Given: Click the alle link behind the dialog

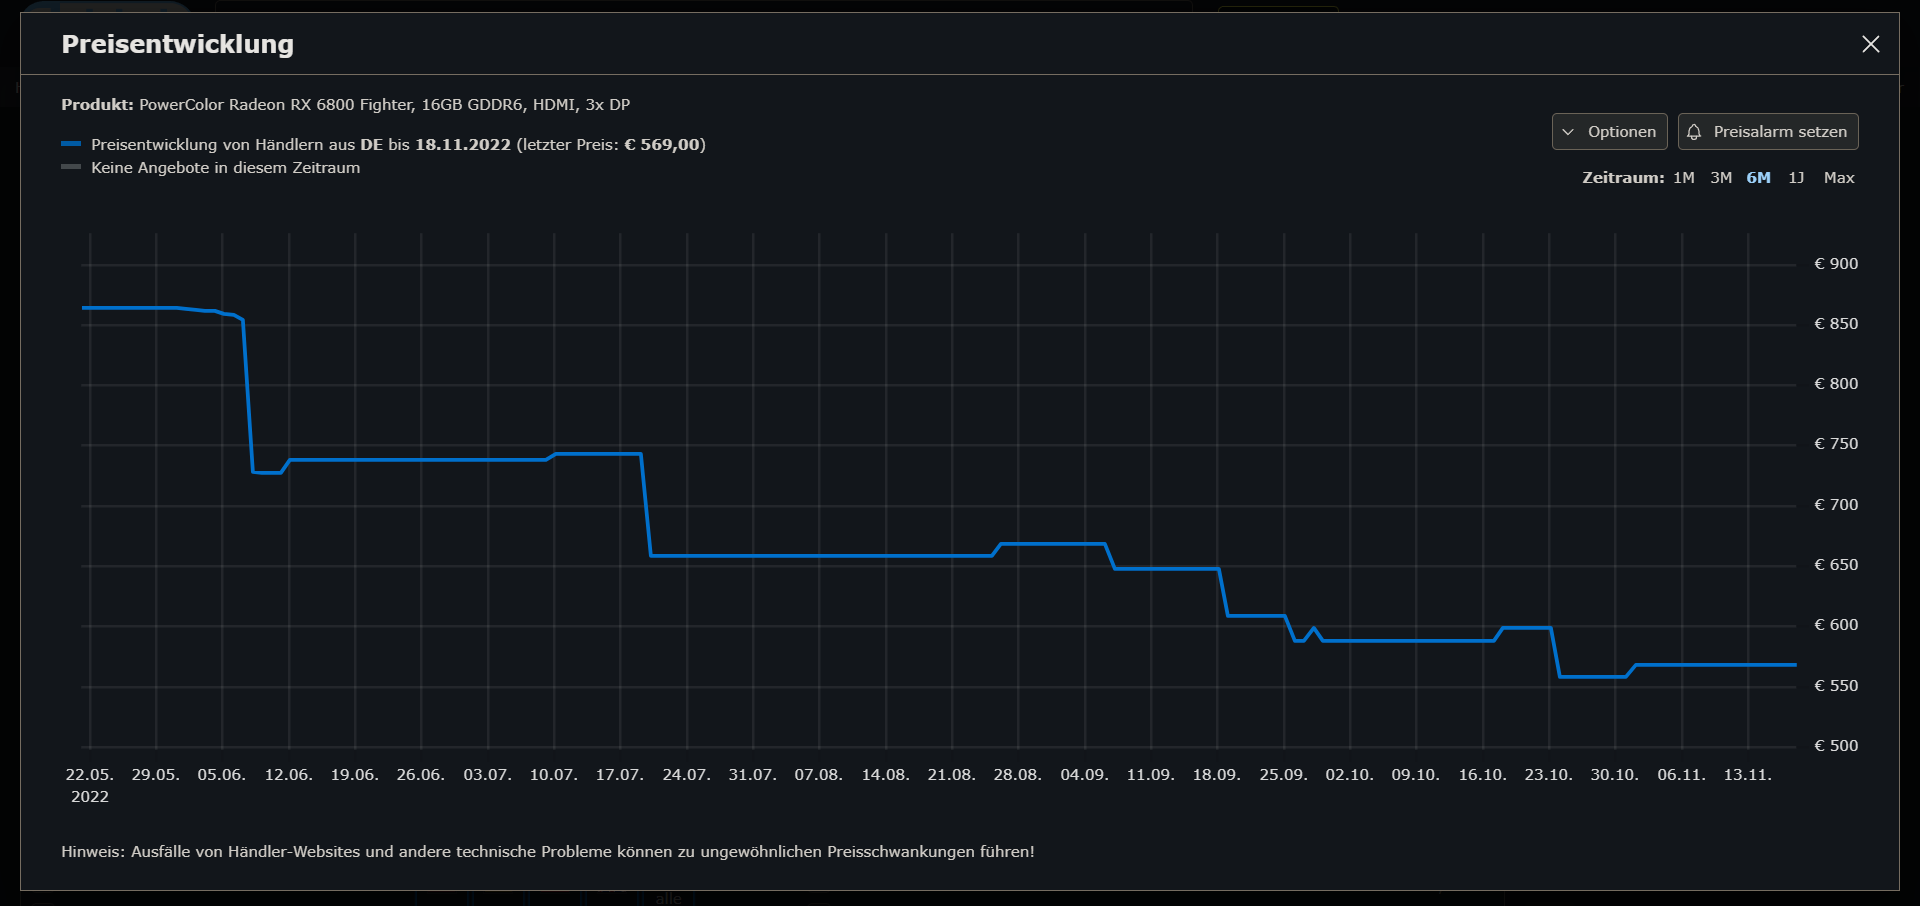Looking at the screenshot, I should (666, 899).
